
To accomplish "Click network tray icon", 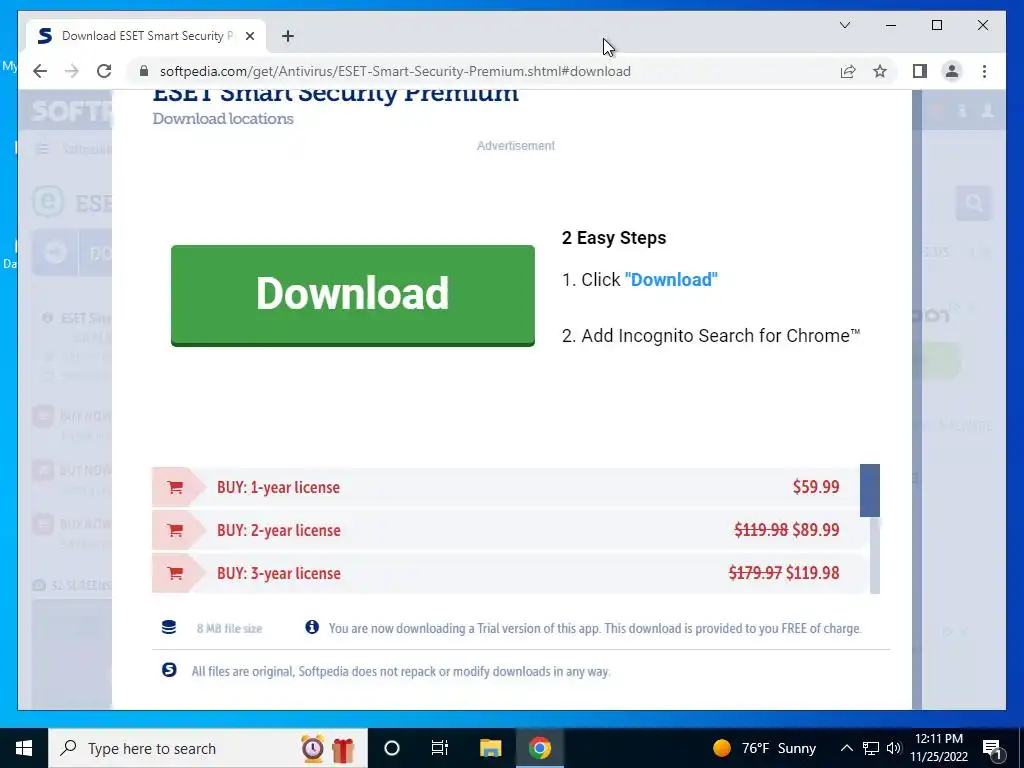I will click(871, 748).
